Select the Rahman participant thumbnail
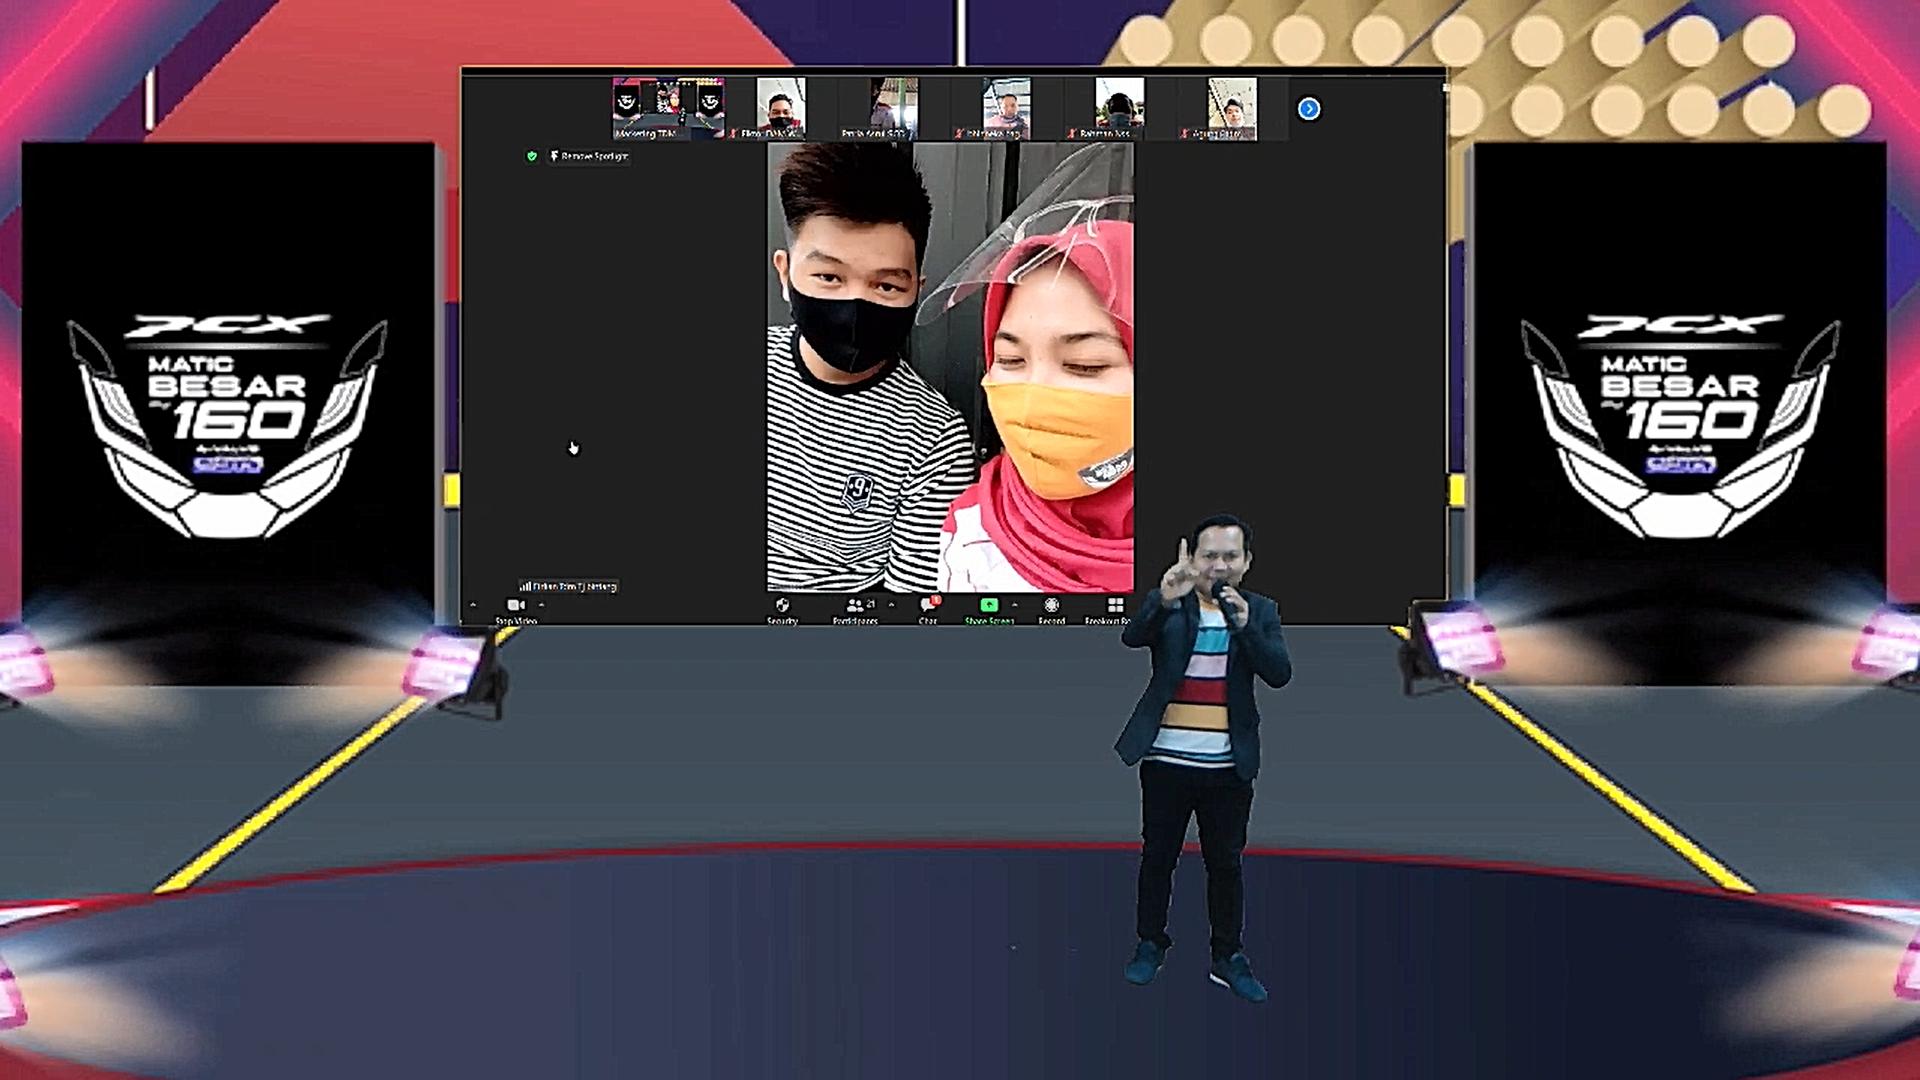1920x1080 pixels. [x=1119, y=108]
